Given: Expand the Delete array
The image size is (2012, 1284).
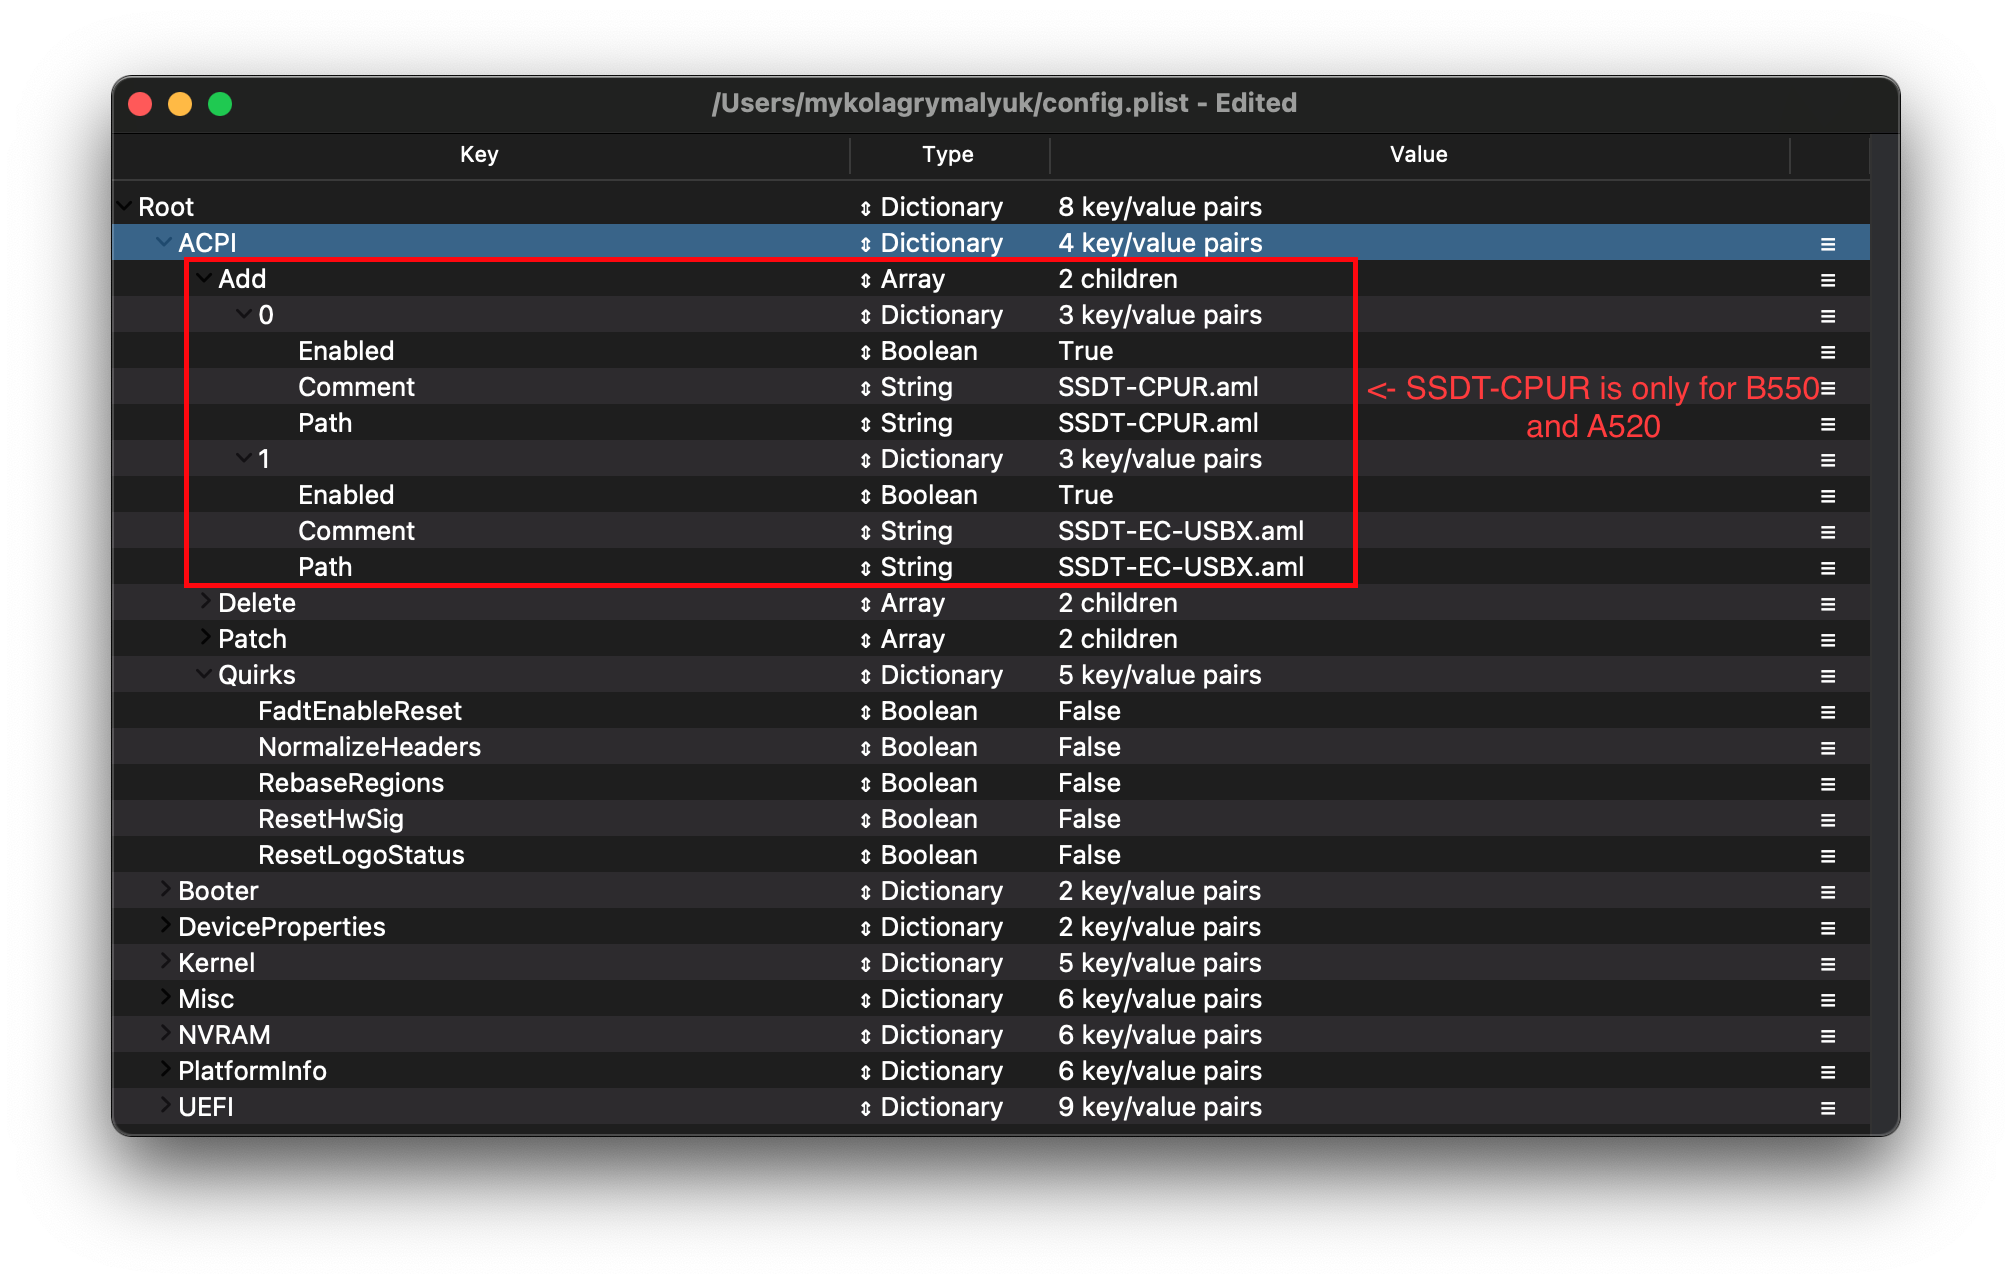Looking at the screenshot, I should [205, 602].
